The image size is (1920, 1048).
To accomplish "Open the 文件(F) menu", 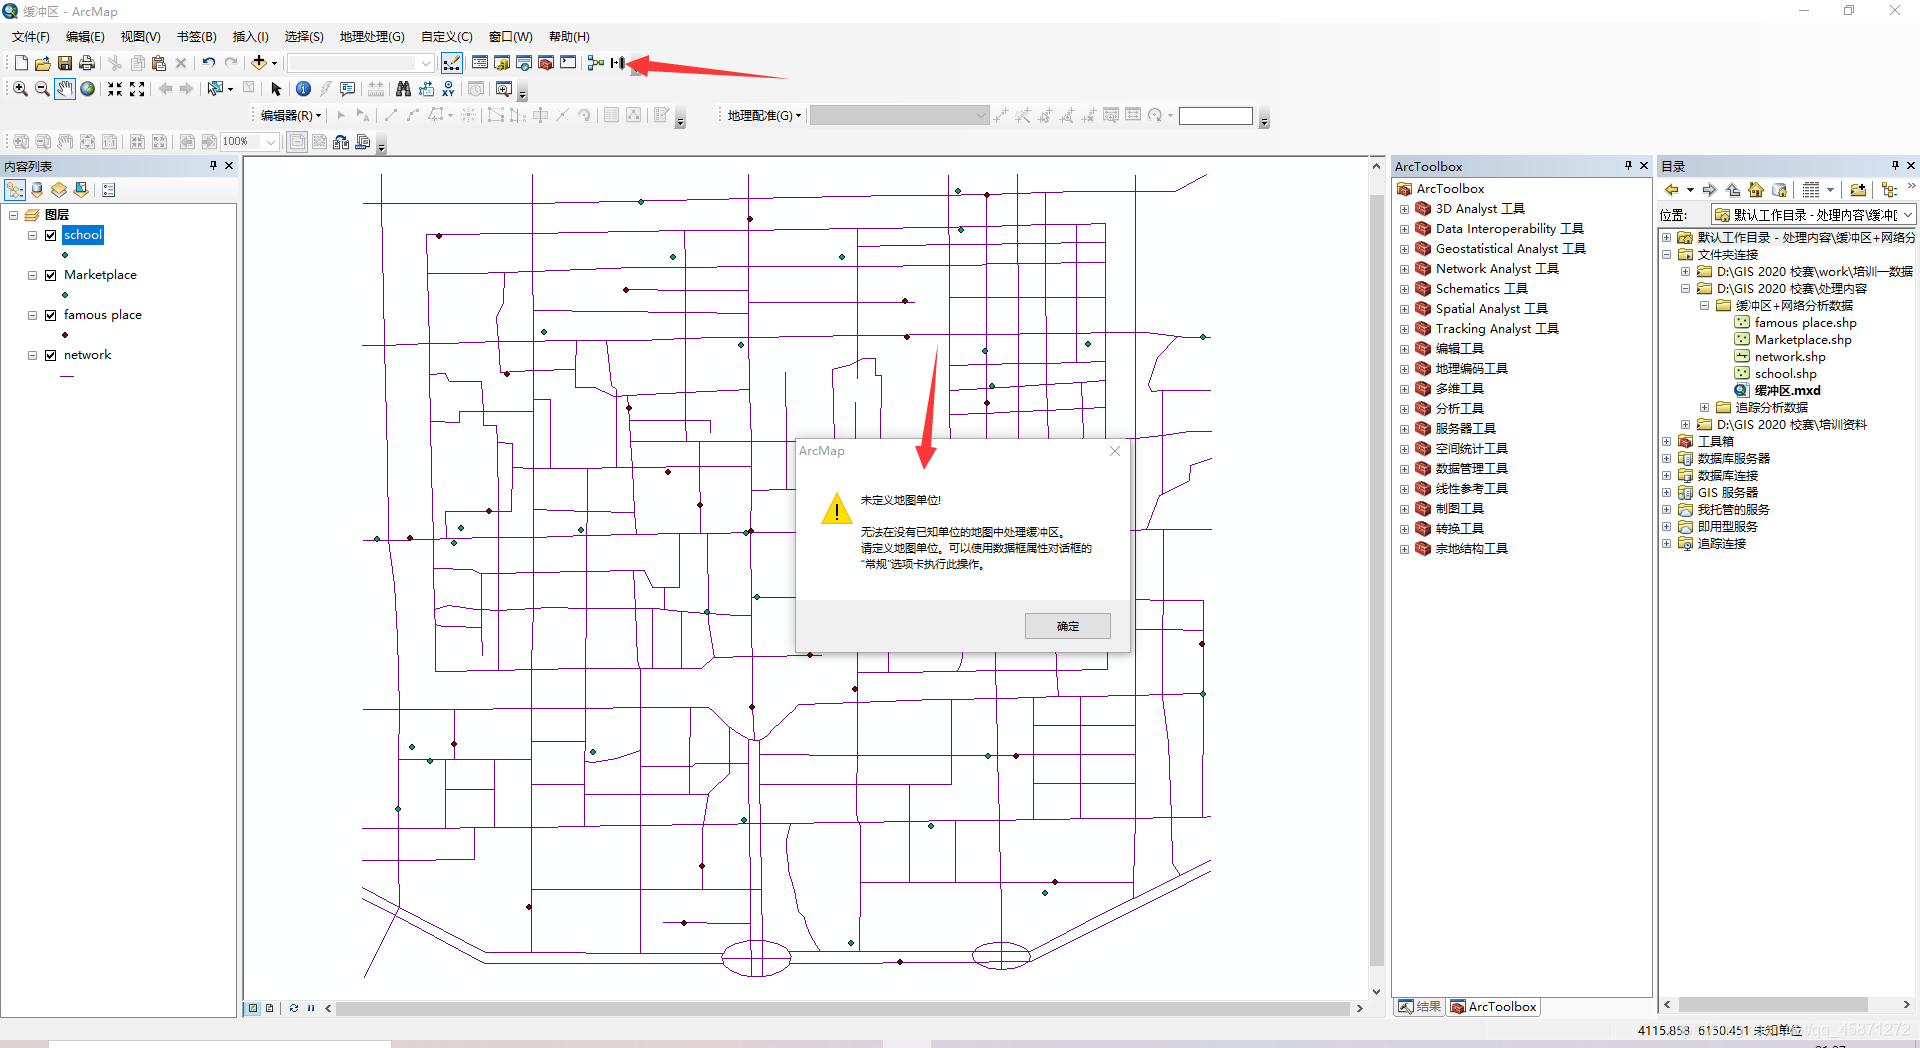I will (x=30, y=37).
